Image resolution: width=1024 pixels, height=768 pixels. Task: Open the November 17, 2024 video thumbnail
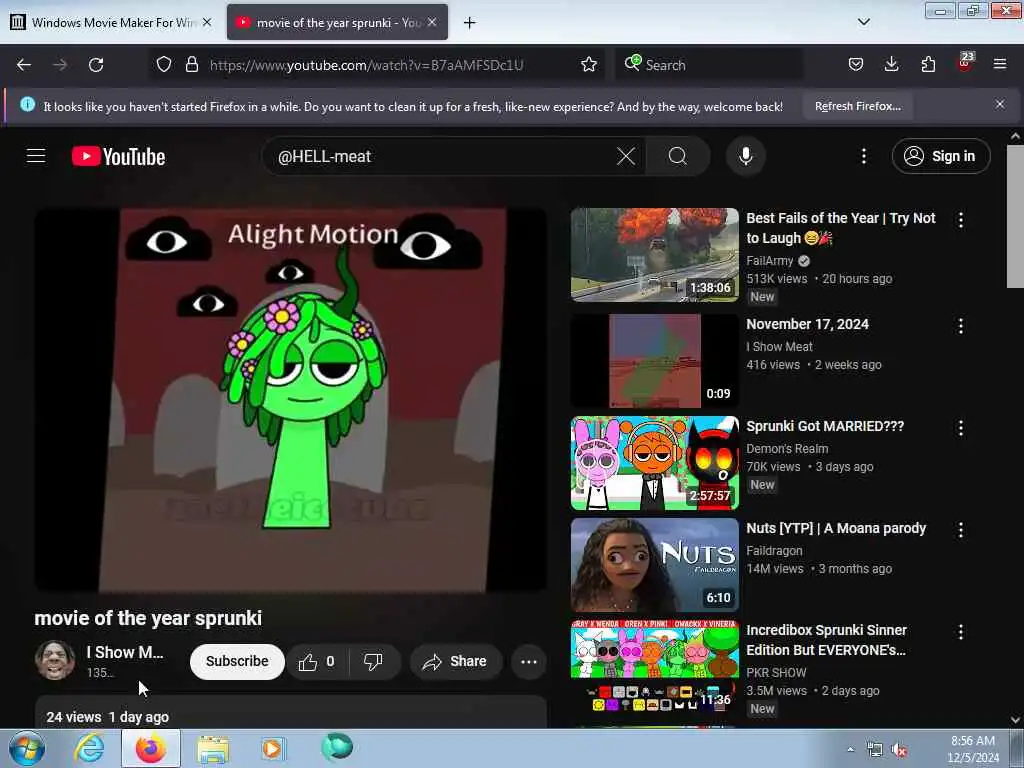click(x=655, y=360)
